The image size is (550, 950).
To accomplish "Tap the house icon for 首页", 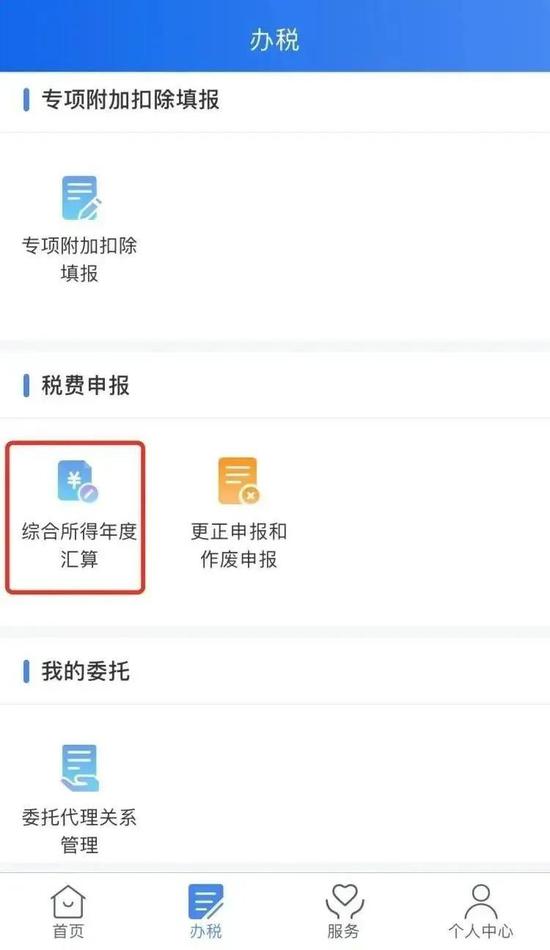I will coord(68,902).
